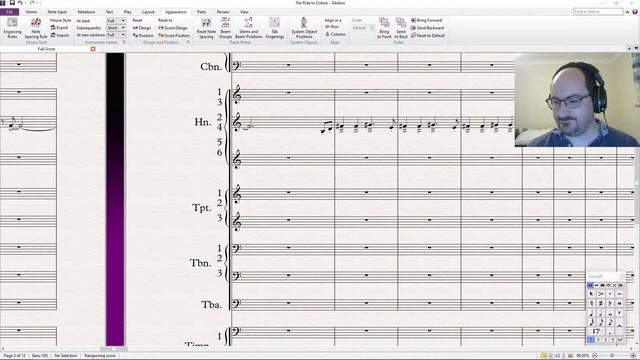Screen dimensions: 640x360
Task: Click Send Backward
Action: point(427,28)
